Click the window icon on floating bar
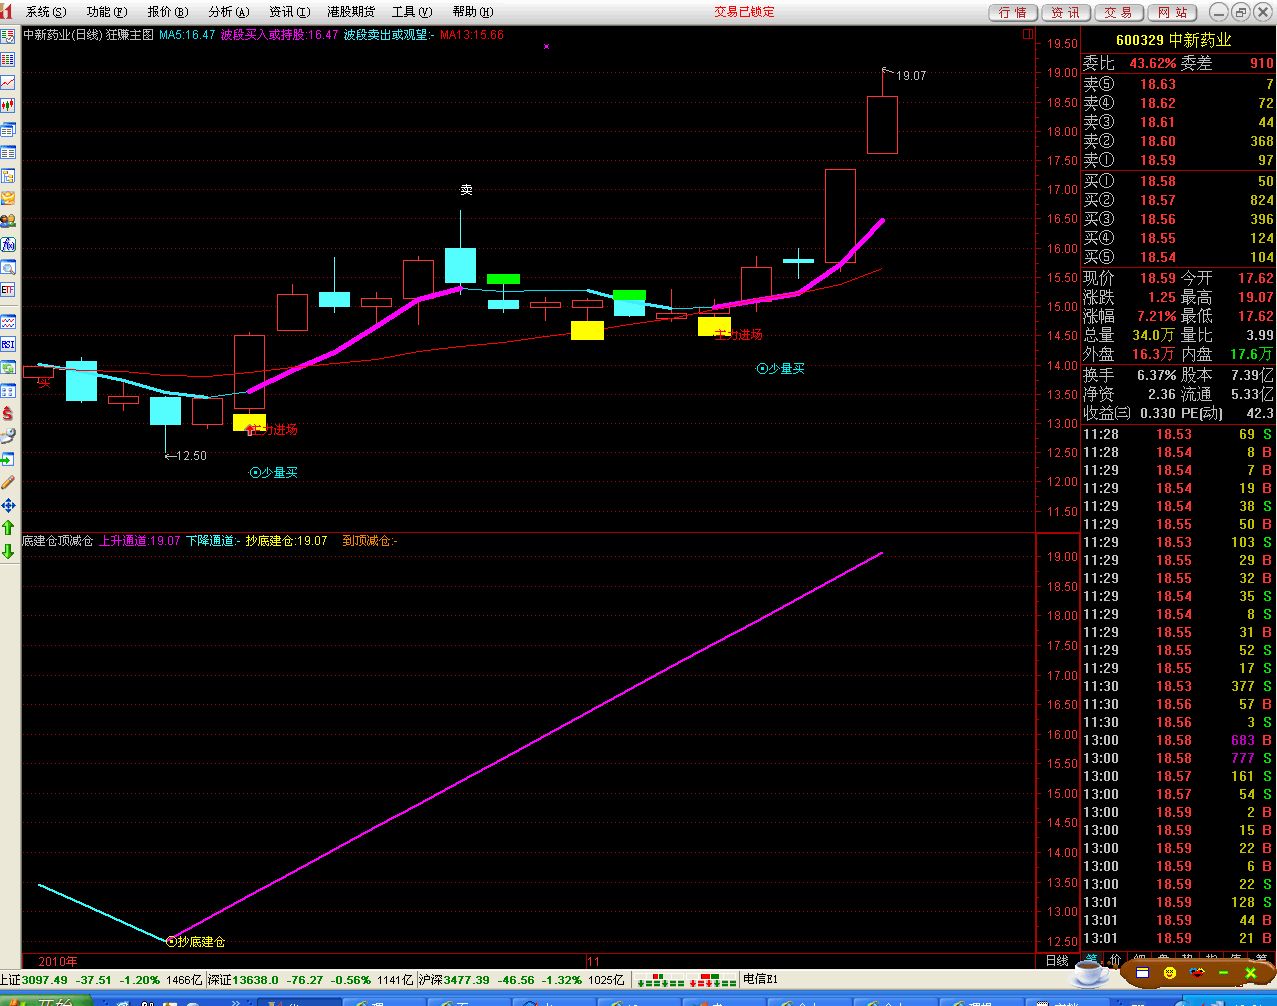The width and height of the screenshot is (1277, 1006). click(1143, 972)
